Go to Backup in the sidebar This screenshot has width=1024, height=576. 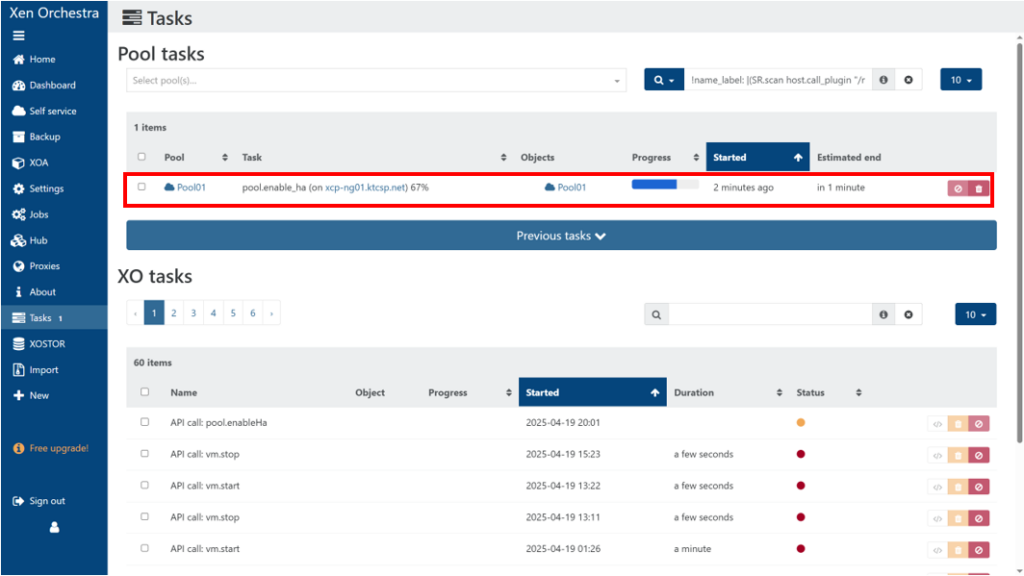(x=44, y=137)
